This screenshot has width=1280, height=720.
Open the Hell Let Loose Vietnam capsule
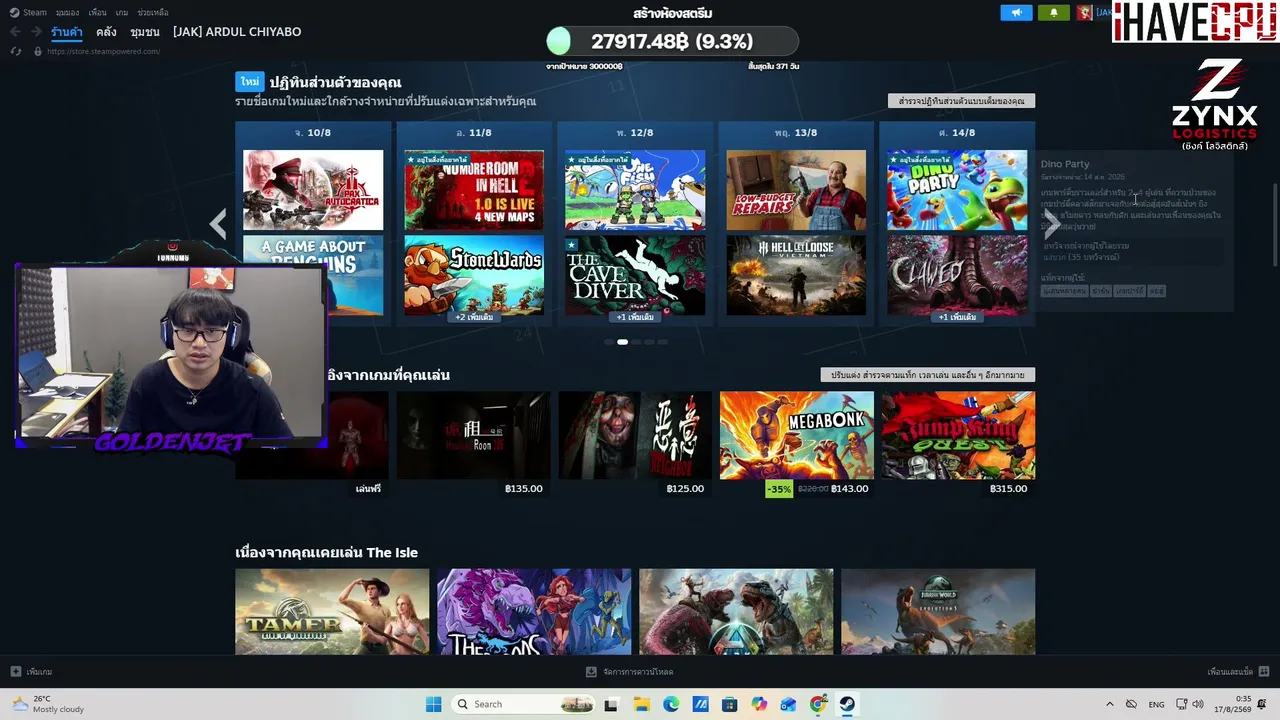[x=796, y=275]
